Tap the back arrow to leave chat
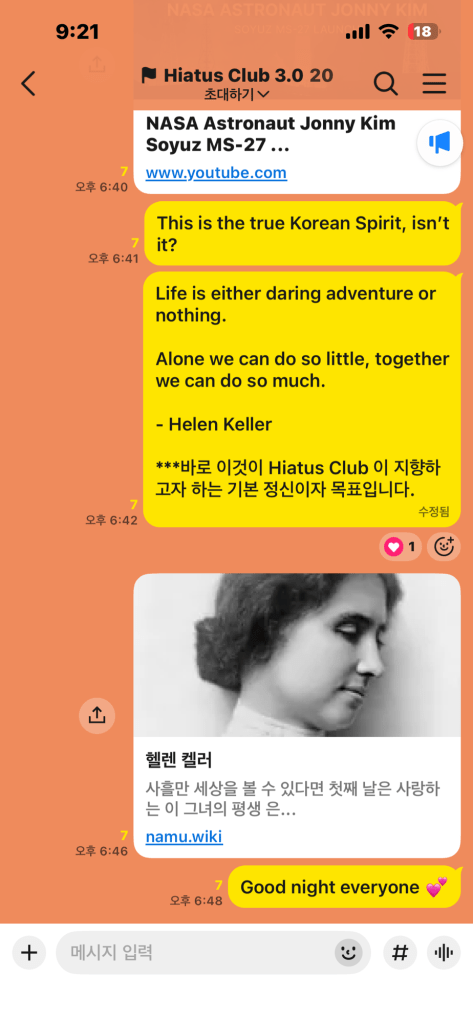 click(28, 84)
